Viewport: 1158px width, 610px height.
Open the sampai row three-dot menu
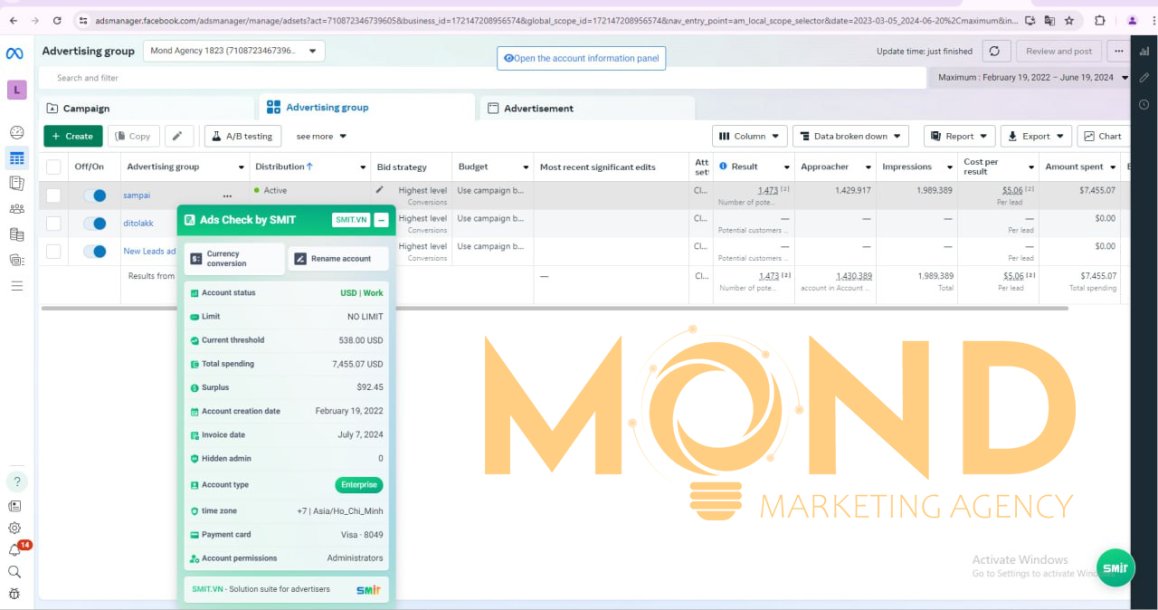227,196
